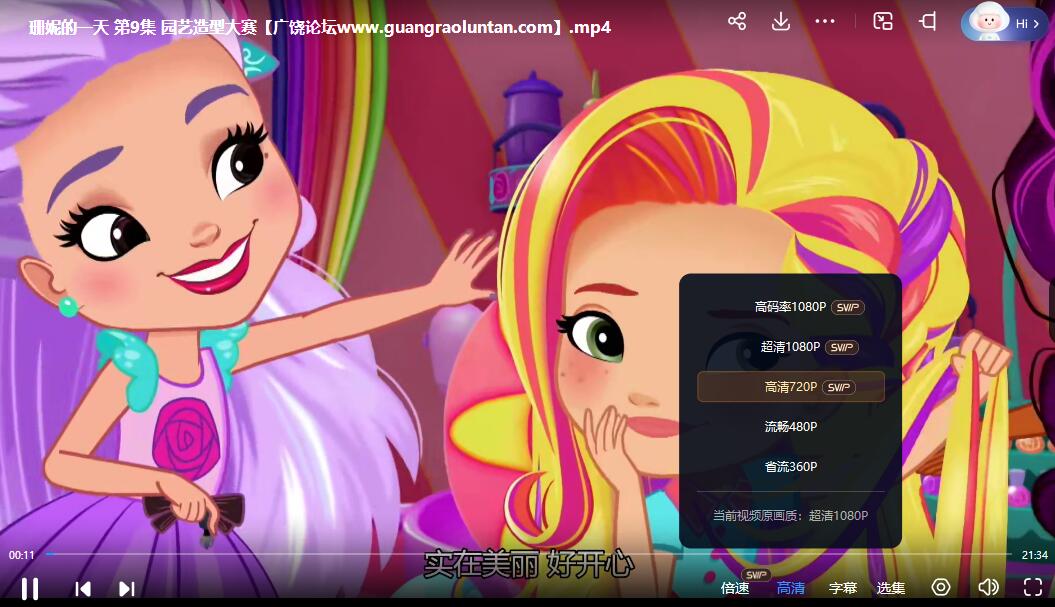Click the SVIP badge next to 超清1080P
Image resolution: width=1055 pixels, height=607 pixels.
click(x=842, y=347)
